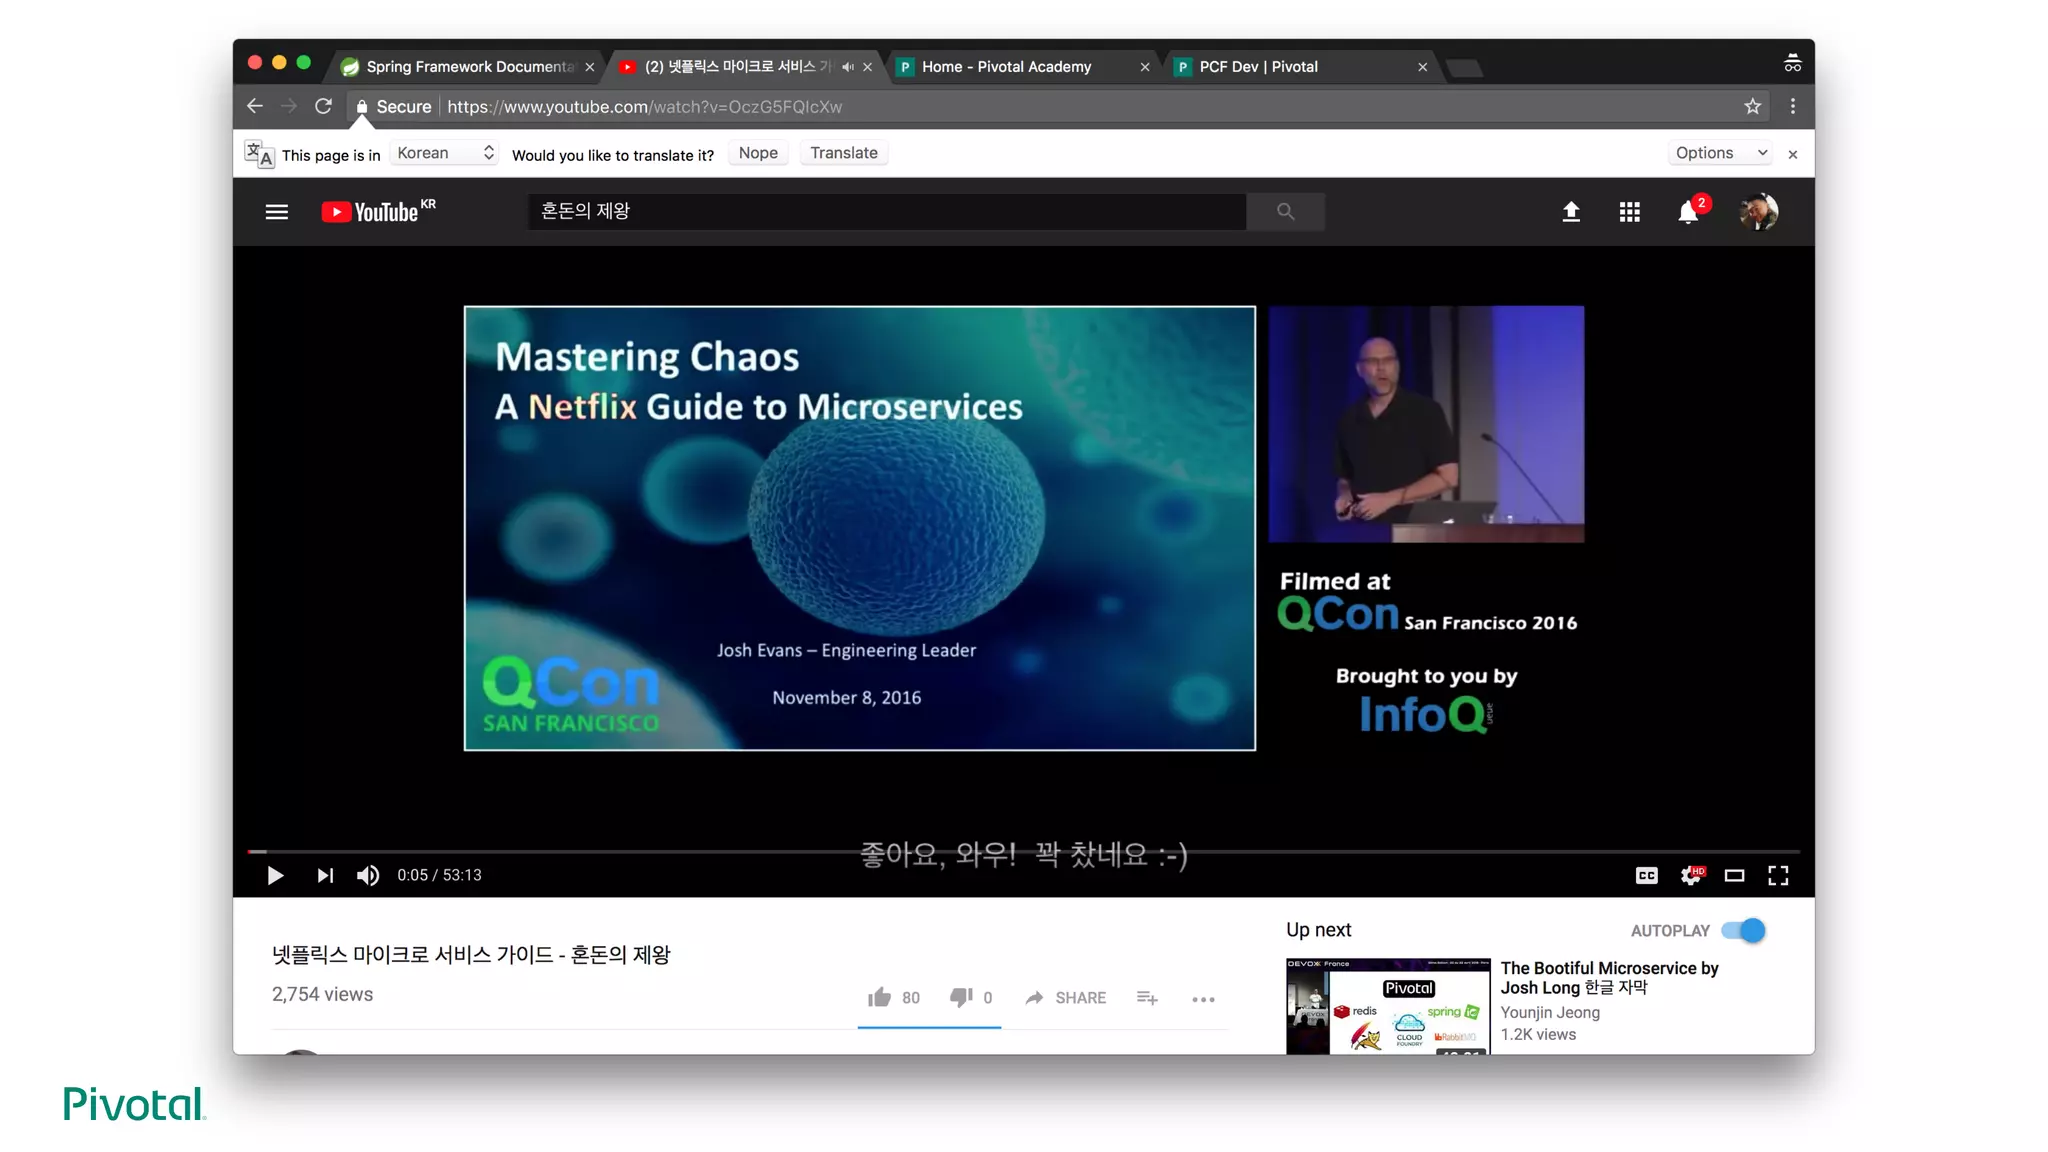Open the YouTube hamburger guide menu

click(x=276, y=212)
